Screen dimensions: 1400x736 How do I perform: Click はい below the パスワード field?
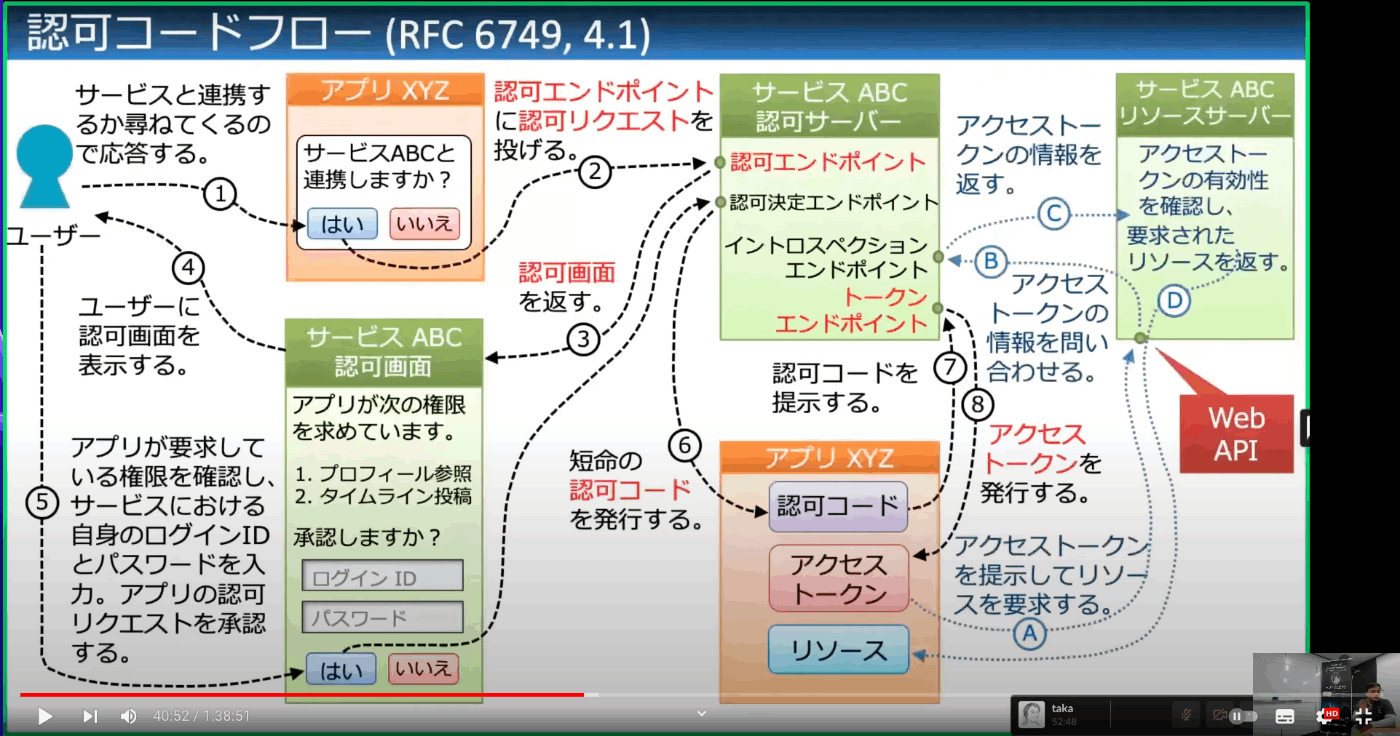click(341, 669)
